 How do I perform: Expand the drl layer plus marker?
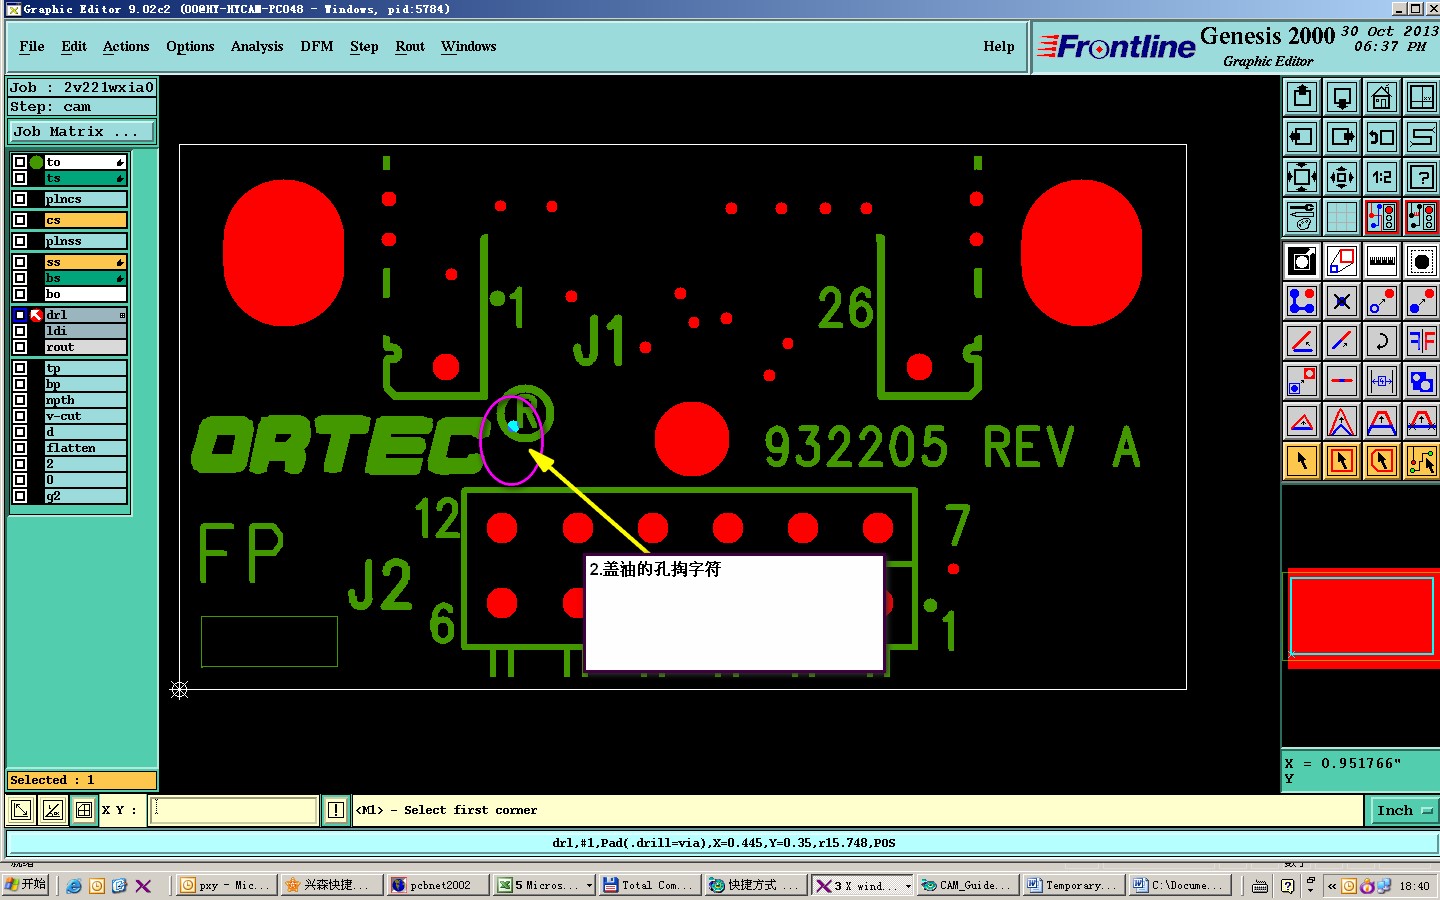122,315
